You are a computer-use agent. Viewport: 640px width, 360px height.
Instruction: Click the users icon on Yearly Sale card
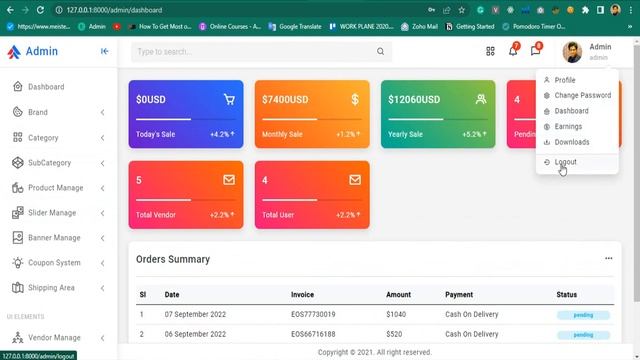pos(481,99)
